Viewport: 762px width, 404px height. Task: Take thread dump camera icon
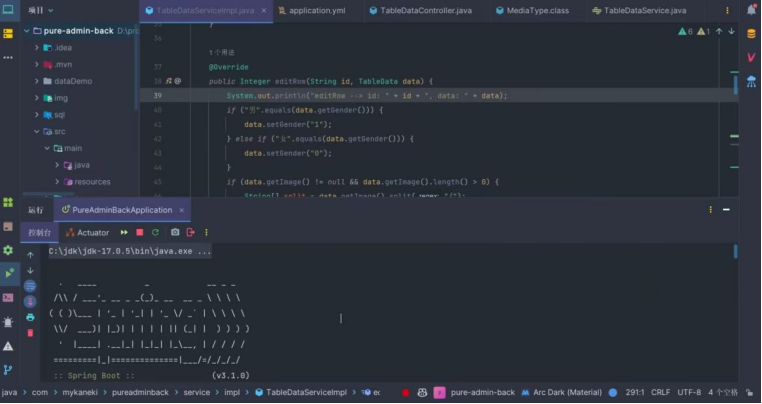[175, 232]
